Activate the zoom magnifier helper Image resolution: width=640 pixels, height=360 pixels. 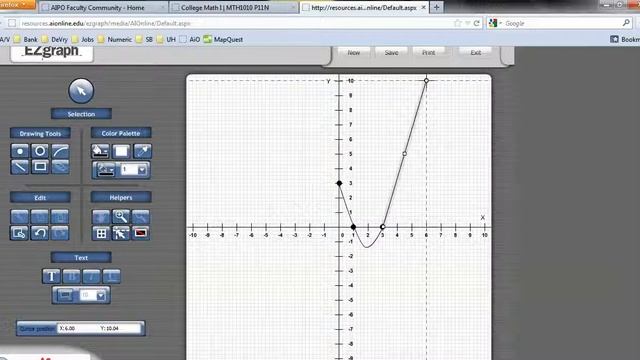(121, 216)
